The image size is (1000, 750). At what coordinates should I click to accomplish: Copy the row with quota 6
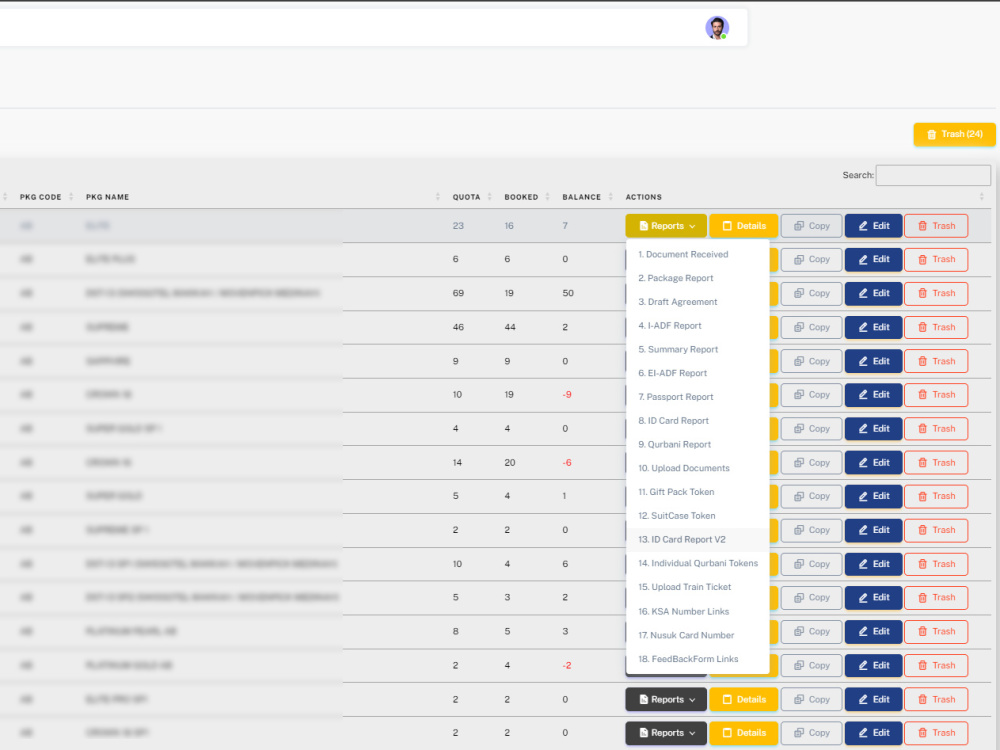(x=811, y=260)
